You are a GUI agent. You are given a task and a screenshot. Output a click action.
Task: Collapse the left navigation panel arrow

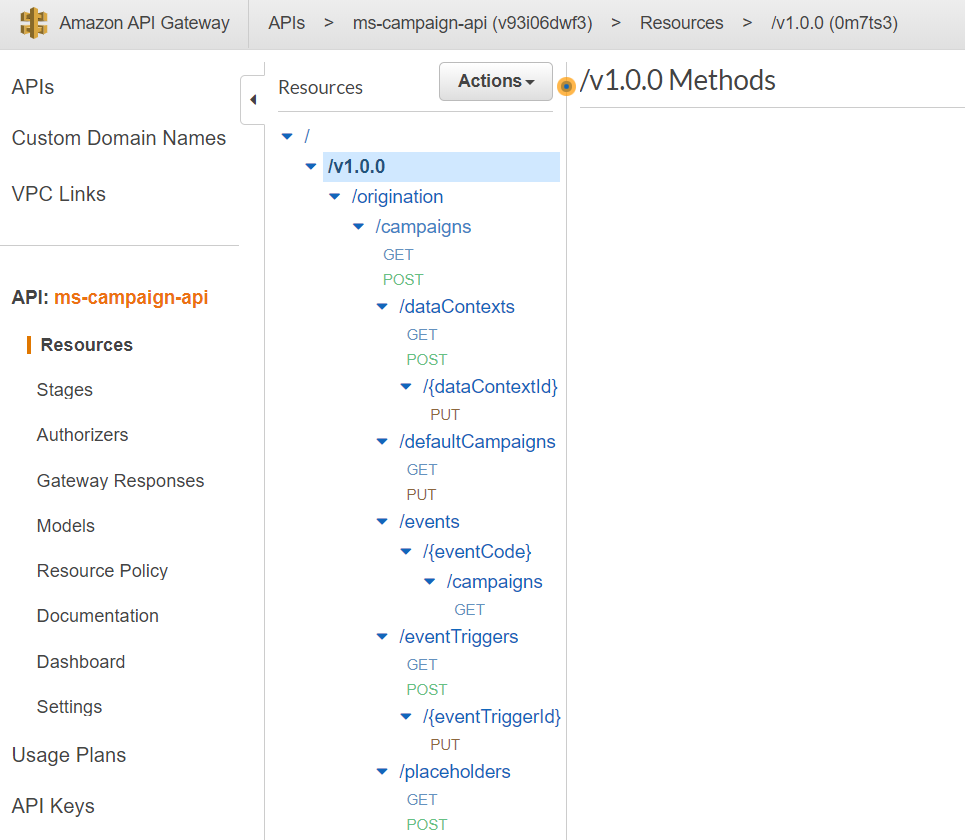click(x=252, y=100)
